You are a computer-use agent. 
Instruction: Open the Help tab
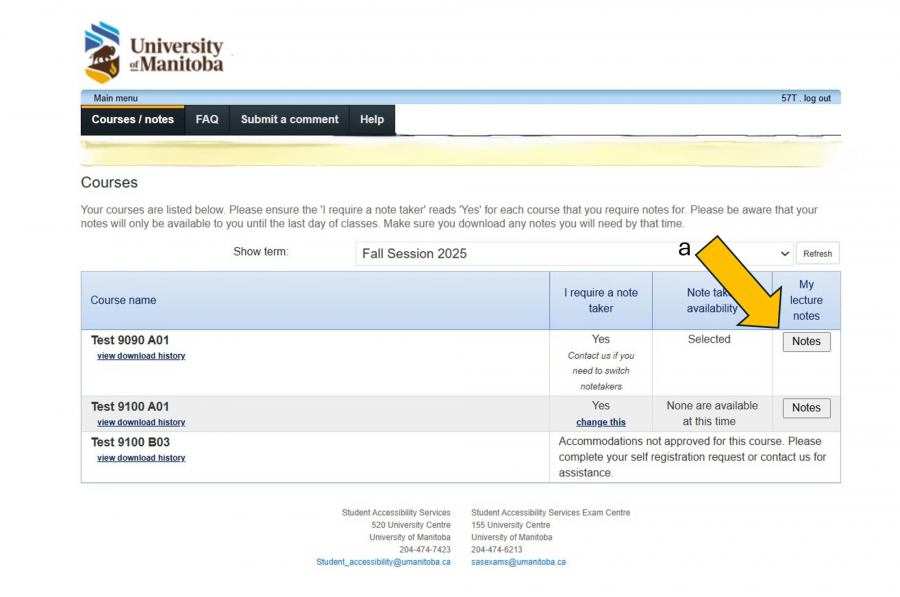(x=372, y=119)
